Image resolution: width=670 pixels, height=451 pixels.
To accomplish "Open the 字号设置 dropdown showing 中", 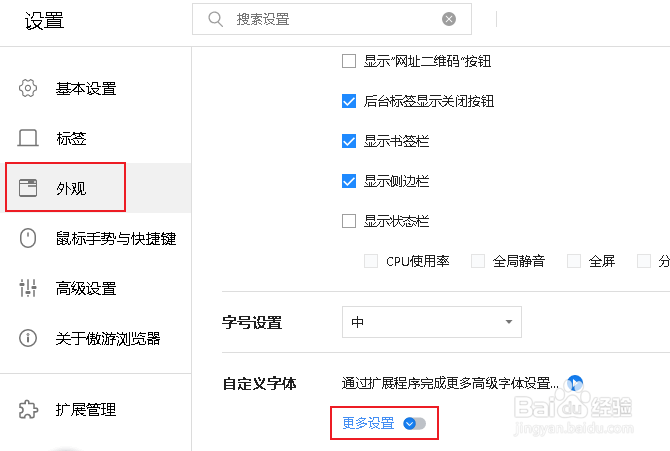I will (432, 322).
